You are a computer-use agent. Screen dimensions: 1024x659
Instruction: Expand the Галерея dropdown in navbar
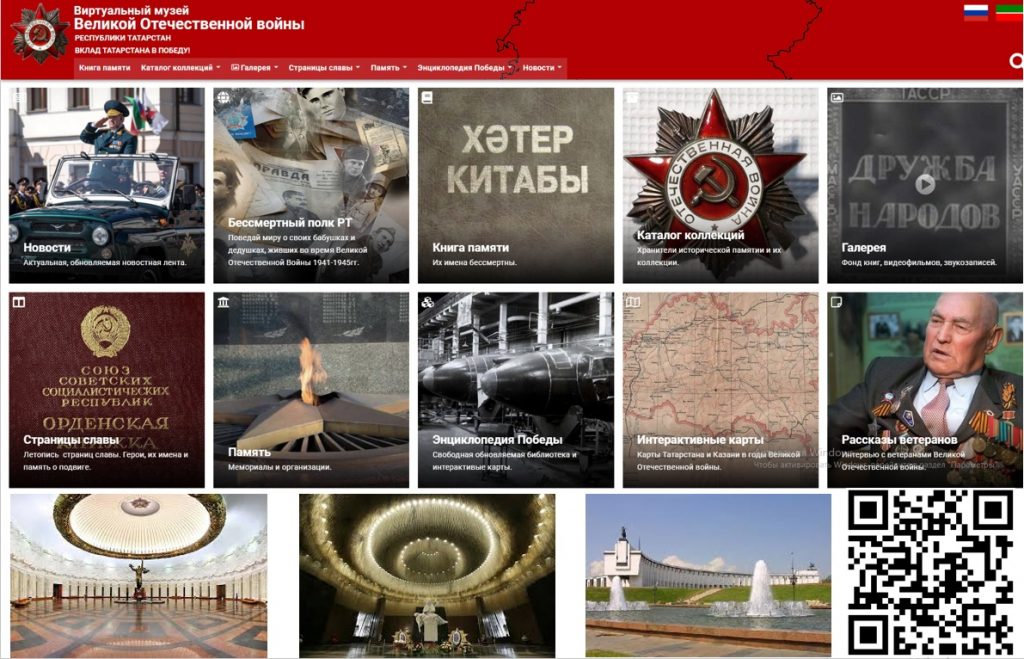(x=255, y=68)
